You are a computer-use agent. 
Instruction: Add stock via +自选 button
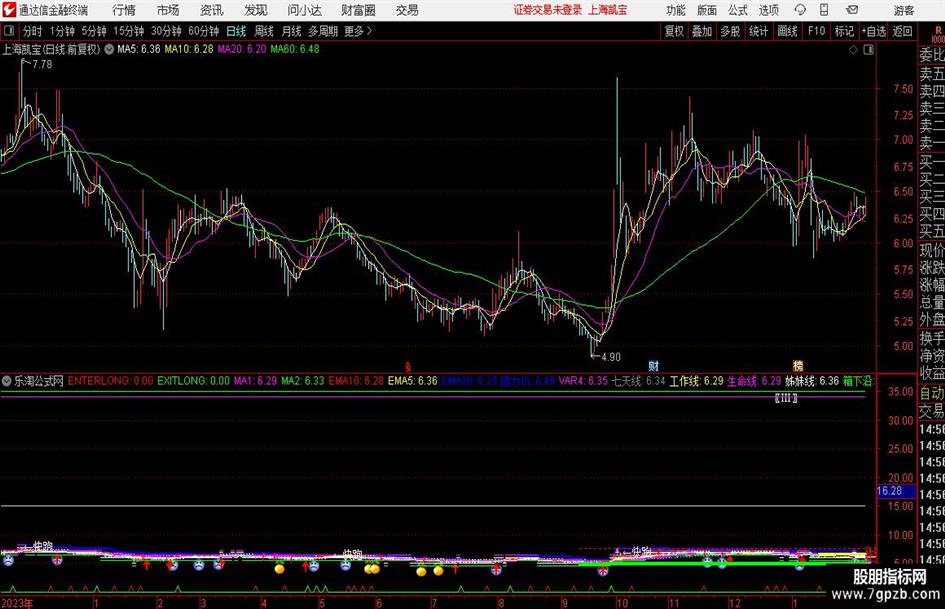click(874, 31)
